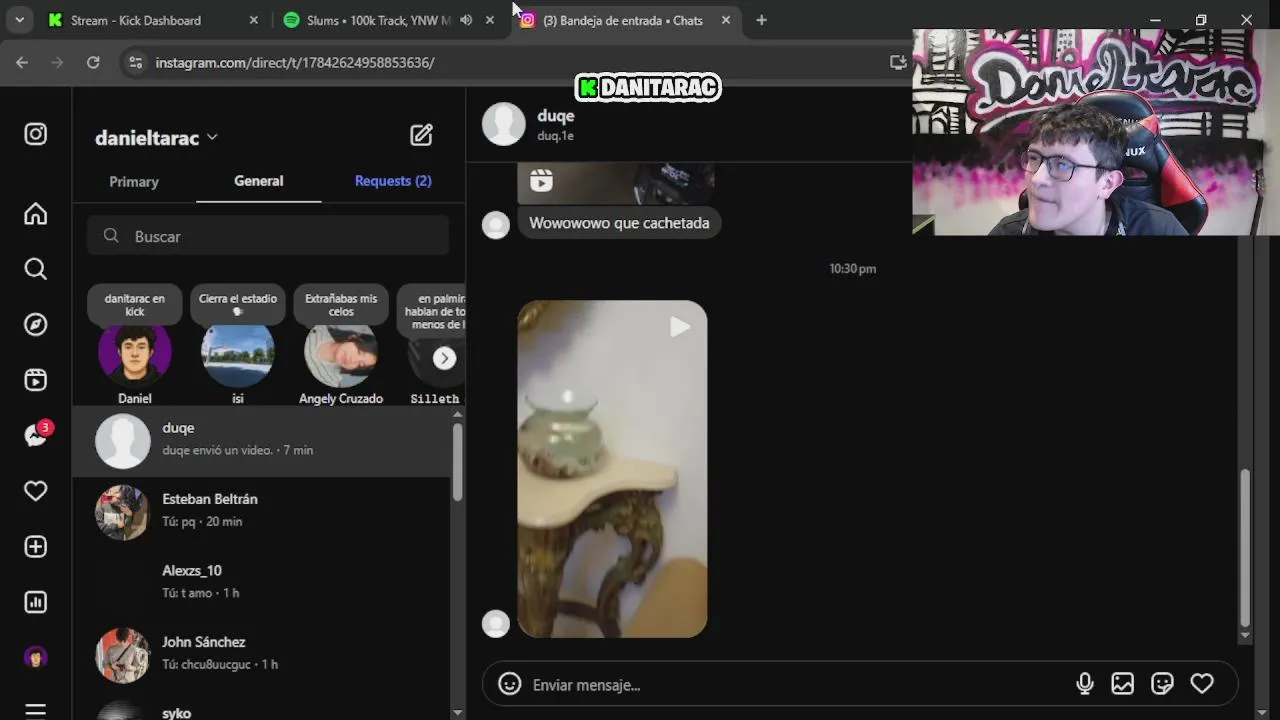Compose a new message pencil icon
The width and height of the screenshot is (1280, 720).
coord(421,136)
